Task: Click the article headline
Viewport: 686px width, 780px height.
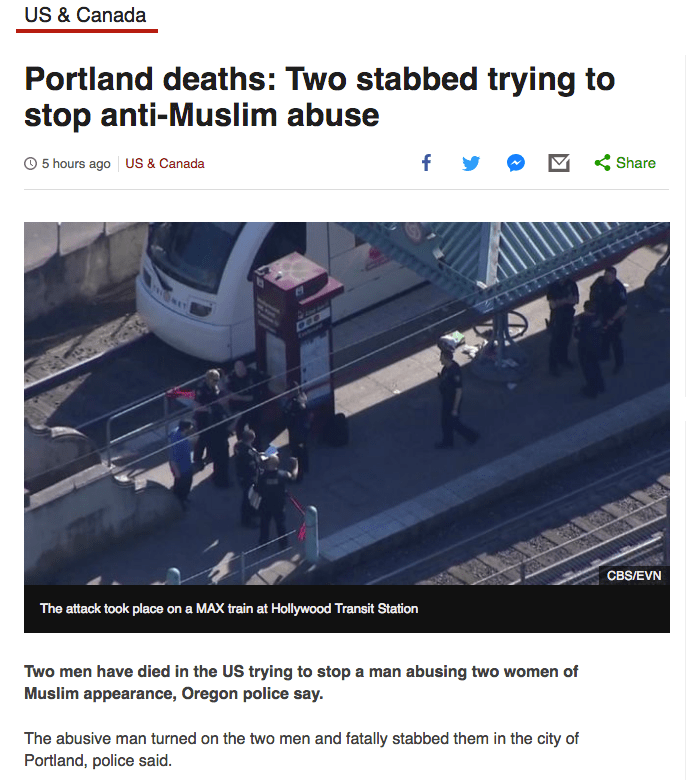Action: pos(319,97)
